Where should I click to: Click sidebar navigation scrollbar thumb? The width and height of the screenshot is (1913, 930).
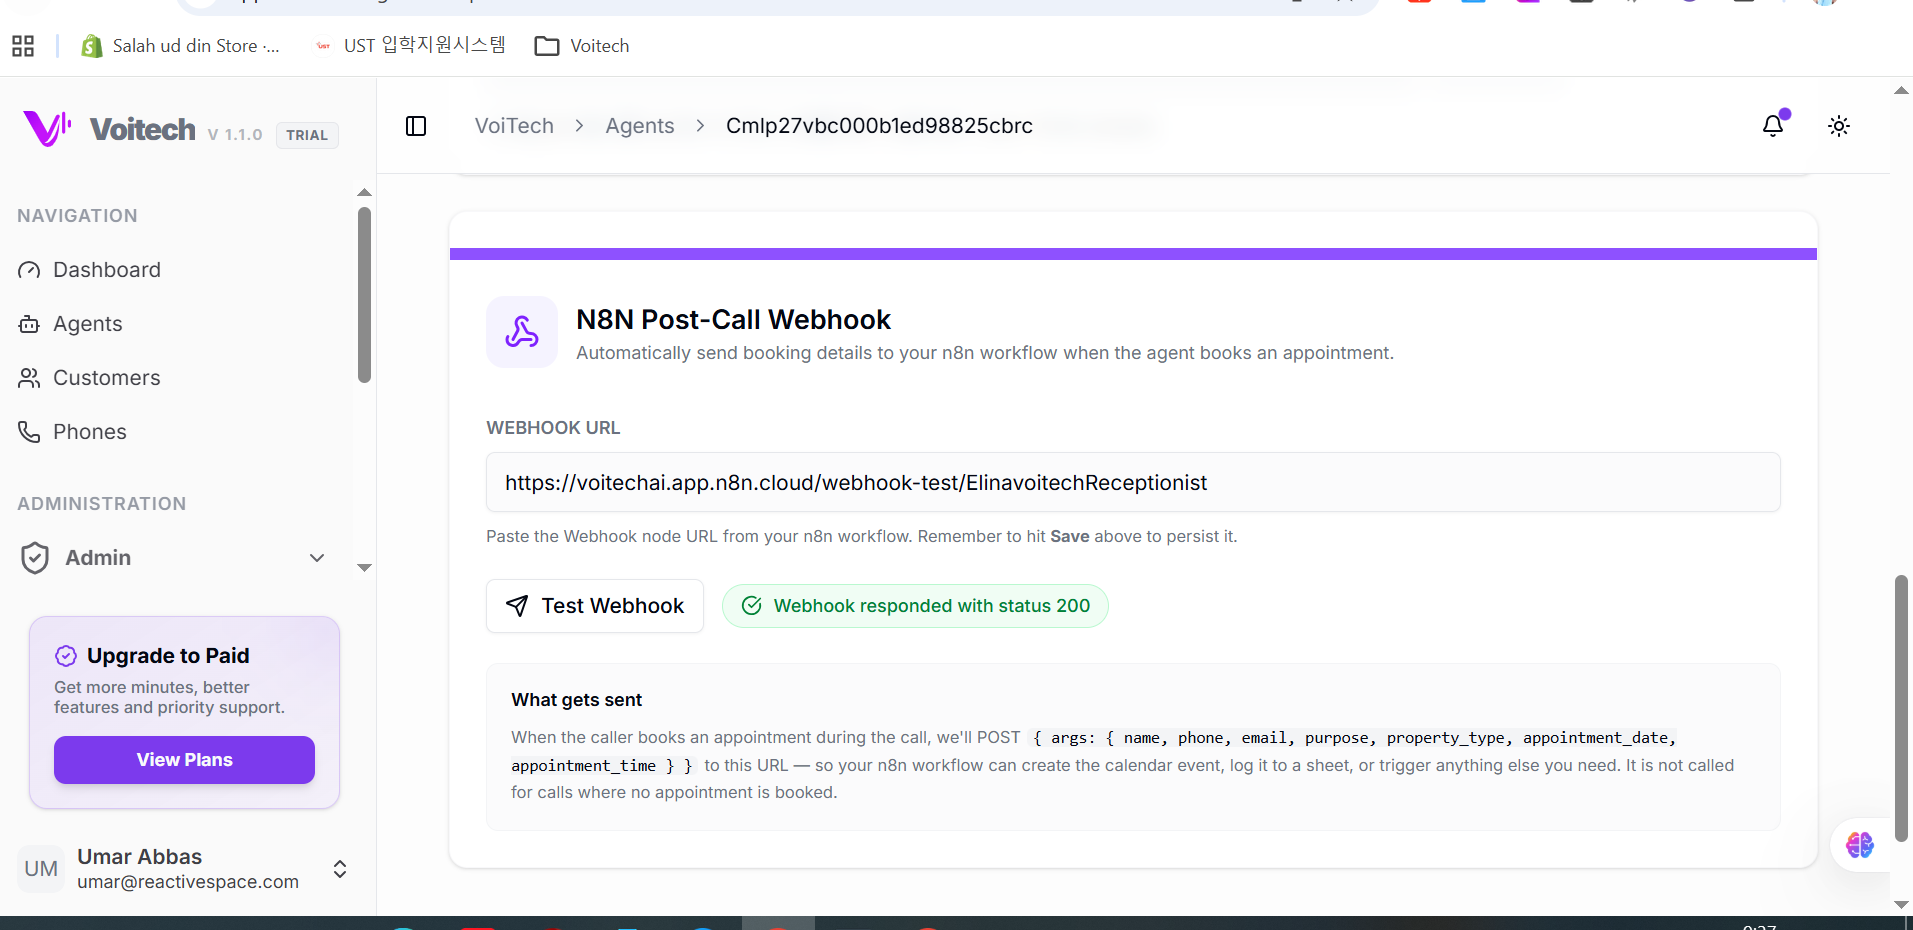pyautogui.click(x=364, y=295)
